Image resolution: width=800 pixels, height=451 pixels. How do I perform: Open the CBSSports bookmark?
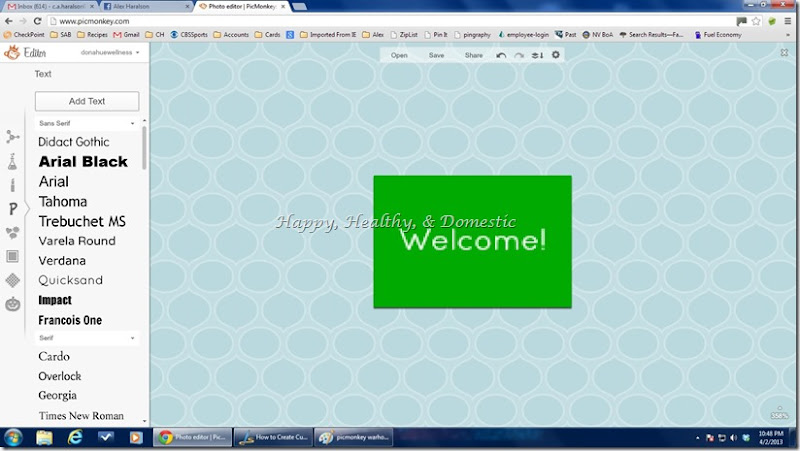[189, 35]
